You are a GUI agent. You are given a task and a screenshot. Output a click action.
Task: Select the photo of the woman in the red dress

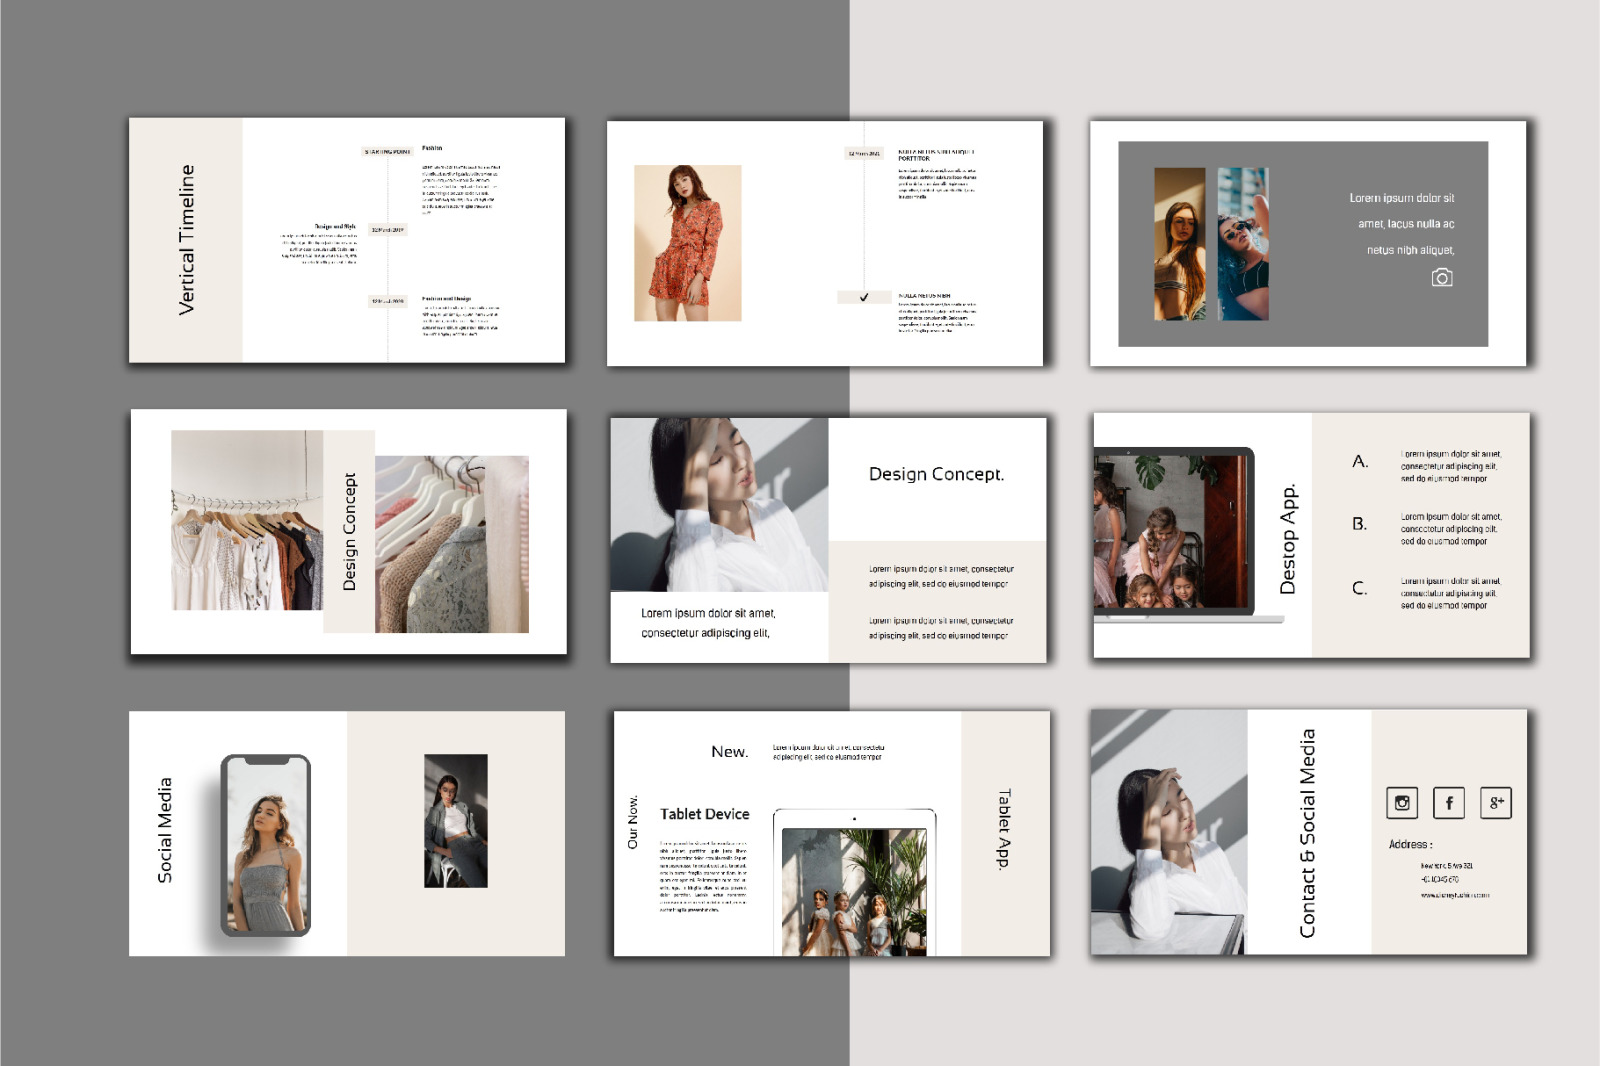687,243
